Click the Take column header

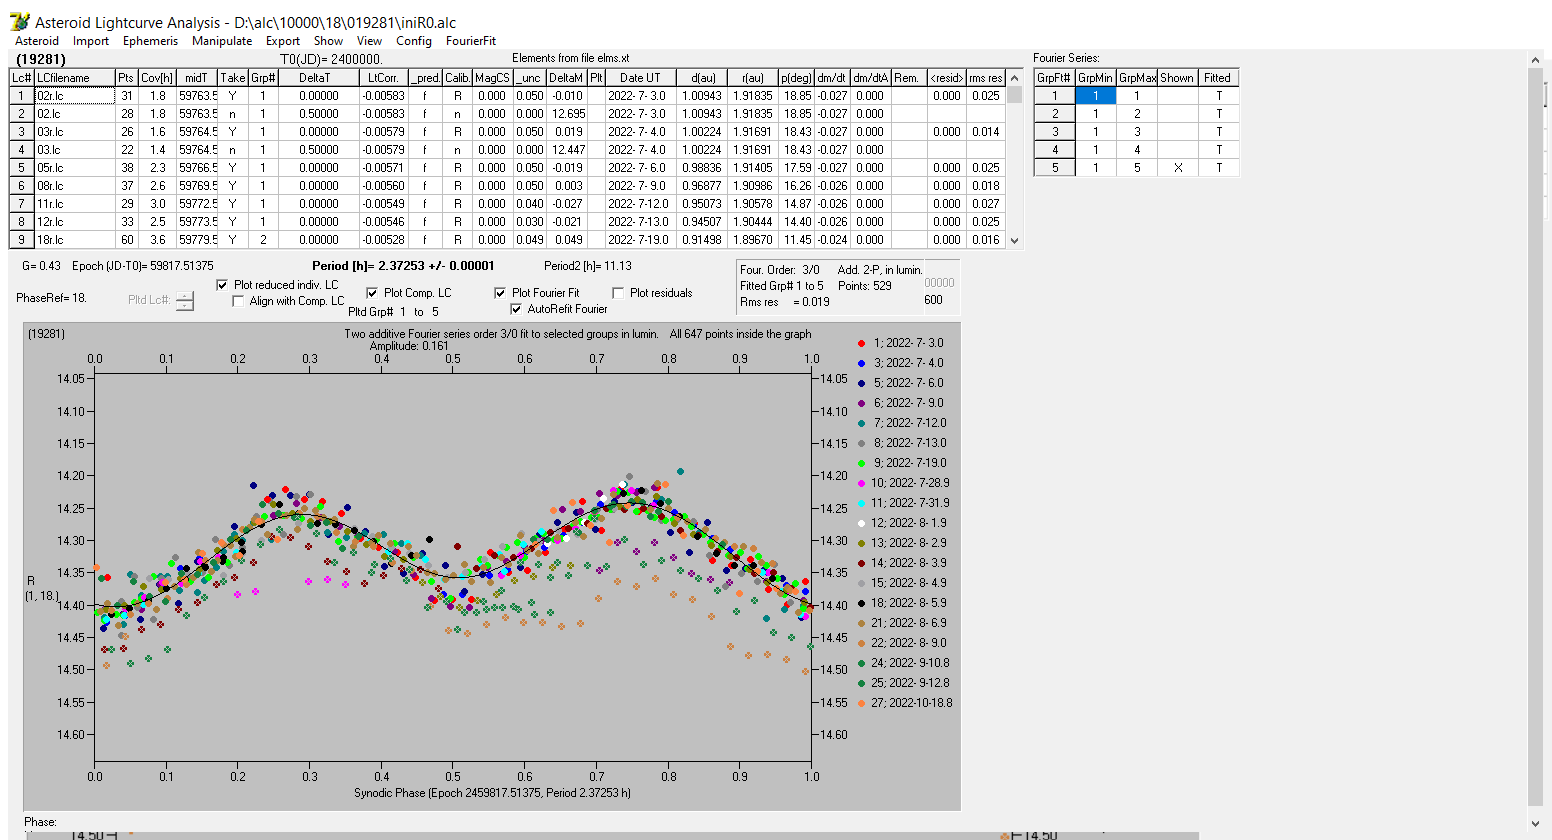pyautogui.click(x=232, y=78)
